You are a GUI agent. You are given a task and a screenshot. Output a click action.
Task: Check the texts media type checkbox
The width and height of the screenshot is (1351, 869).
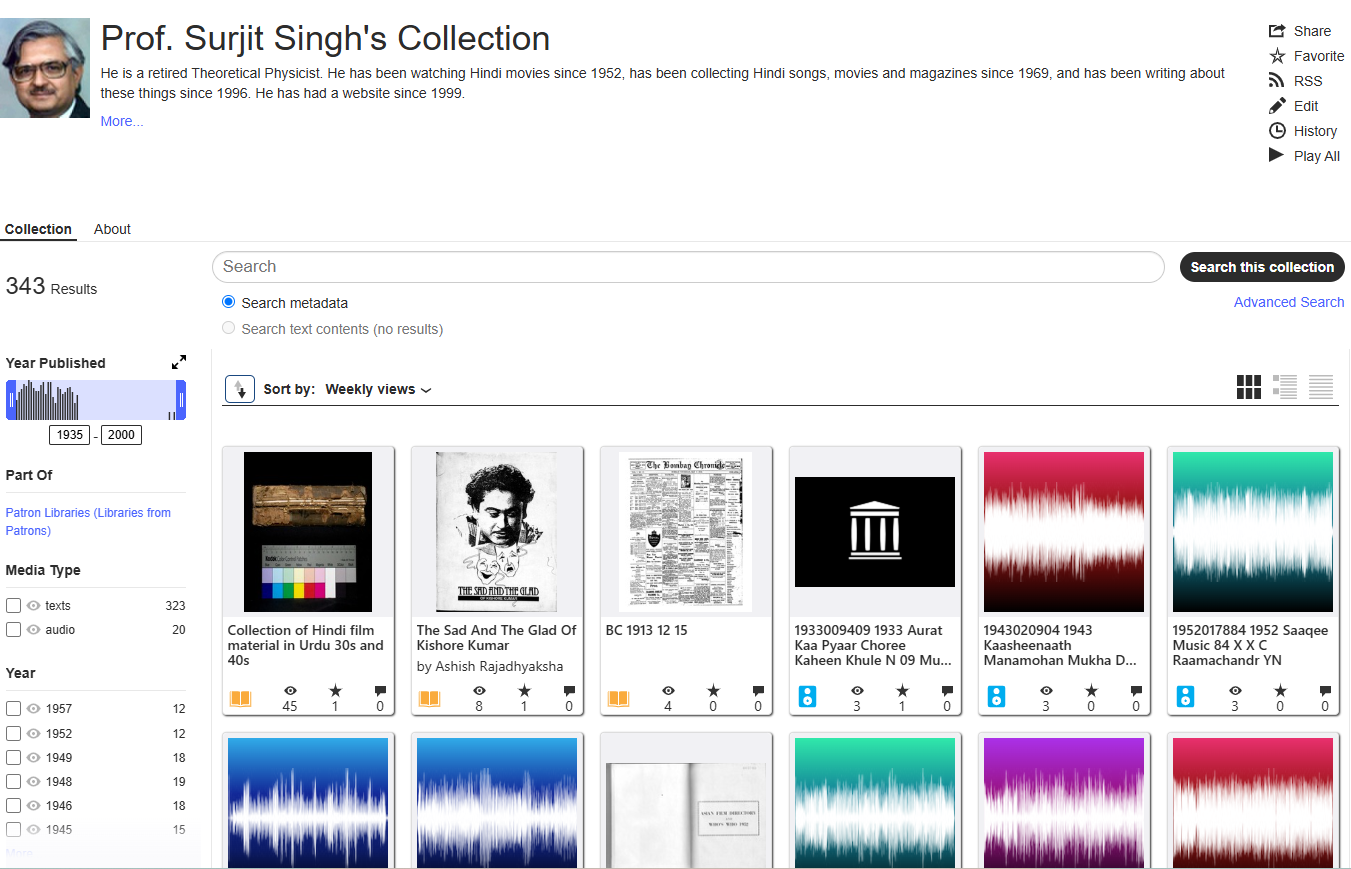pos(14,606)
